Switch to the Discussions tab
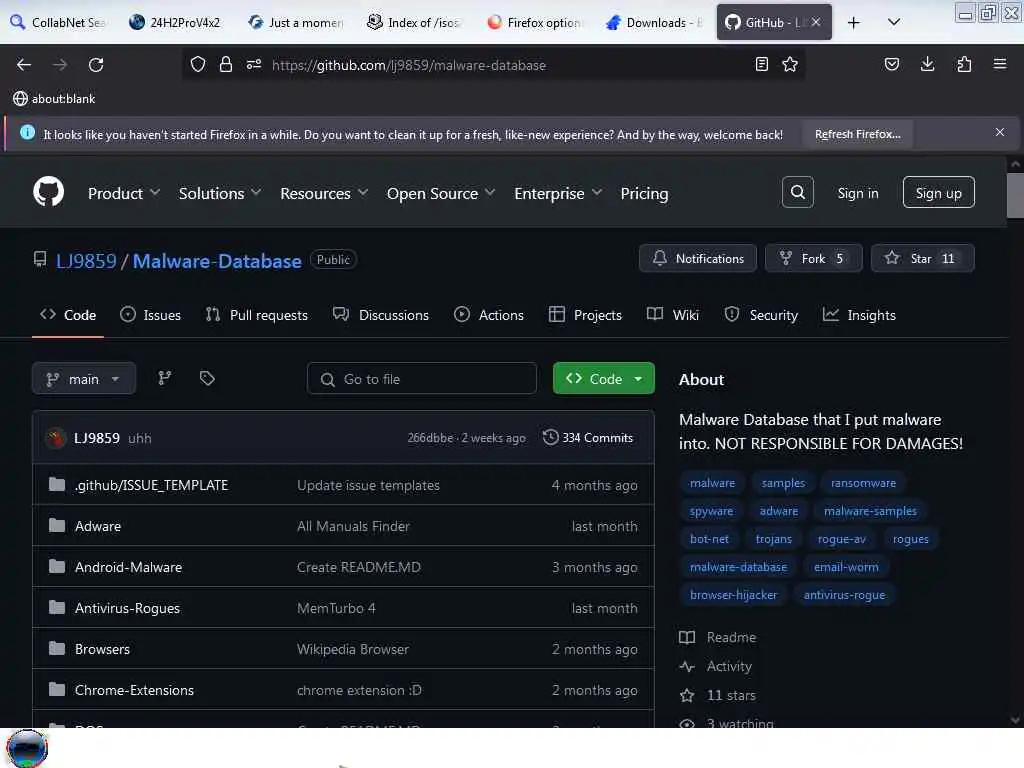Screen dimensions: 1024x768 tap(381, 315)
